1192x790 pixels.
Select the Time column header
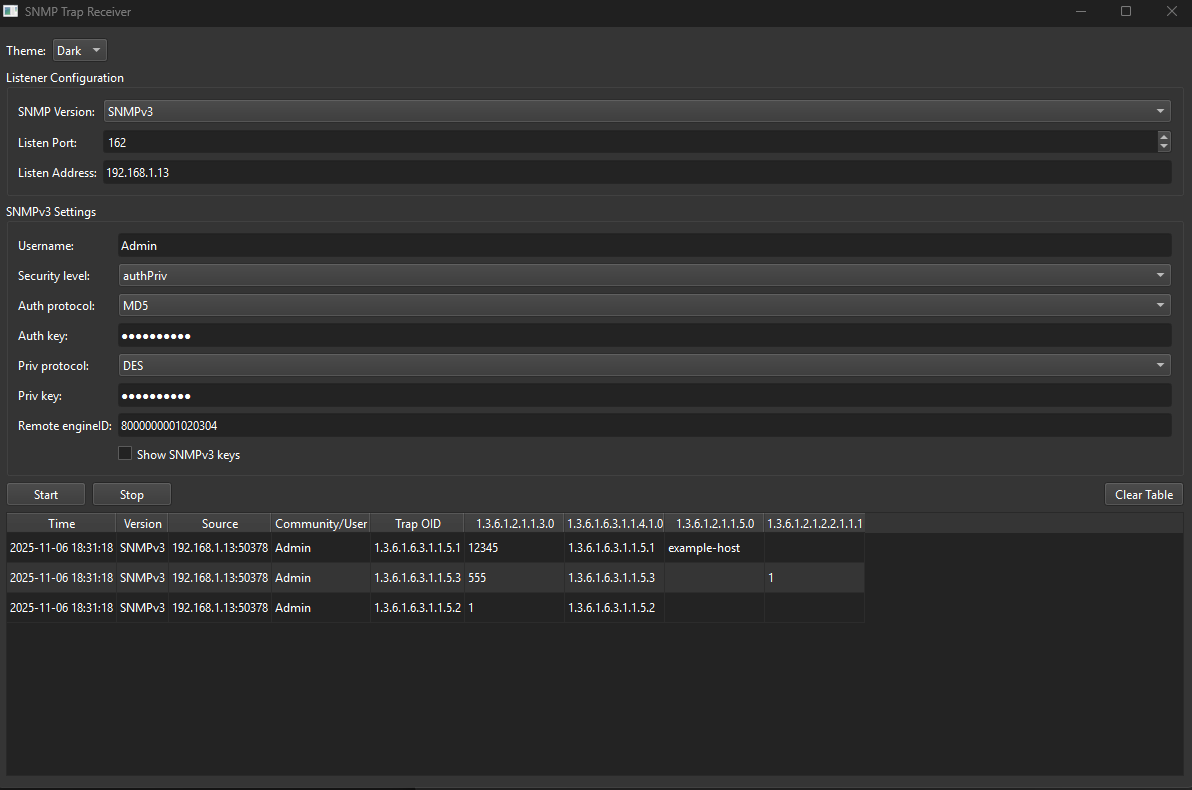[x=61, y=522]
